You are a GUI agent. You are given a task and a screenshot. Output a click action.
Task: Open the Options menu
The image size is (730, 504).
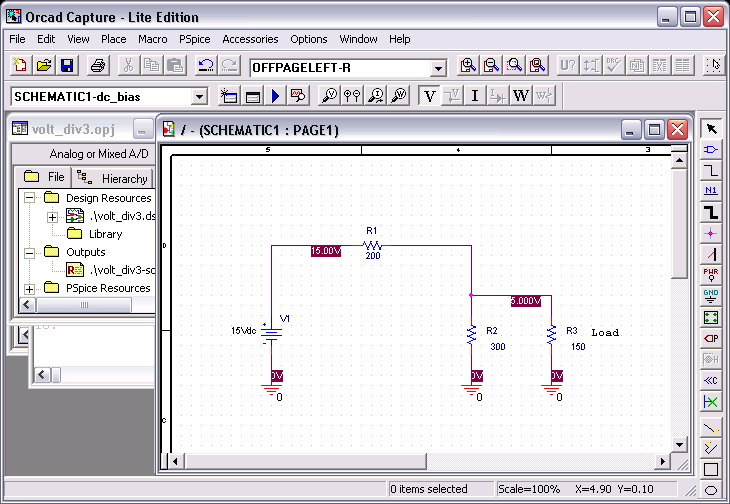coord(309,39)
